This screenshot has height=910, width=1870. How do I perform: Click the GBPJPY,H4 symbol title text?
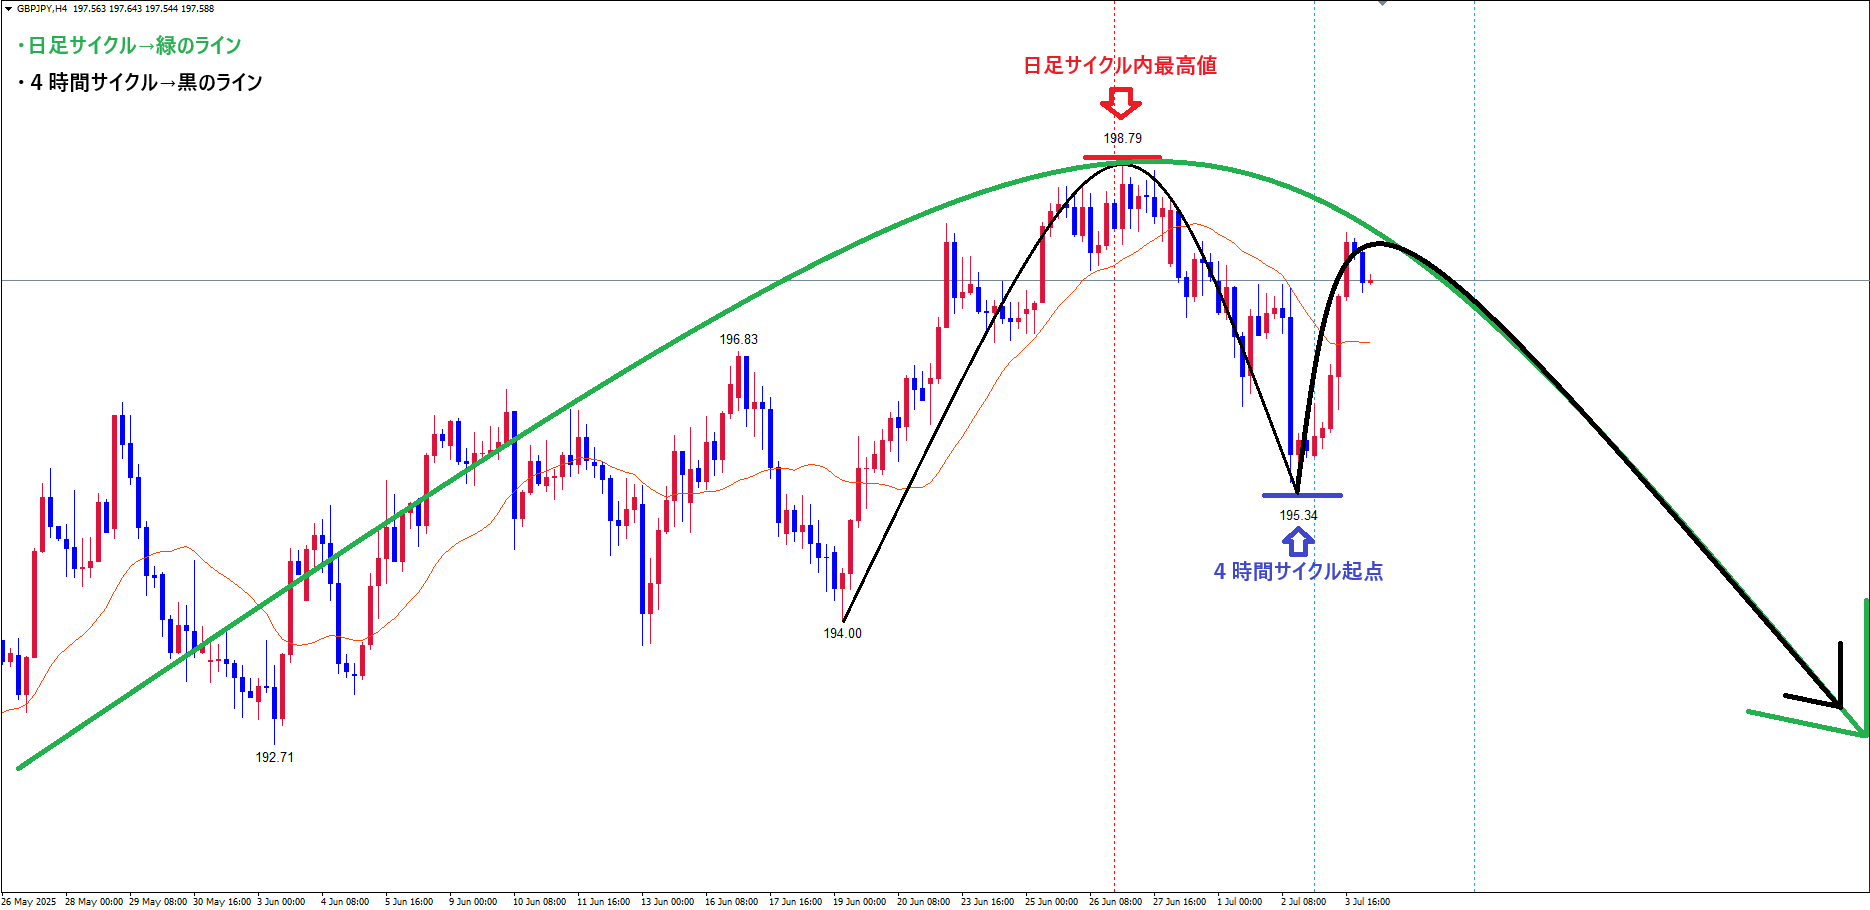pos(42,8)
